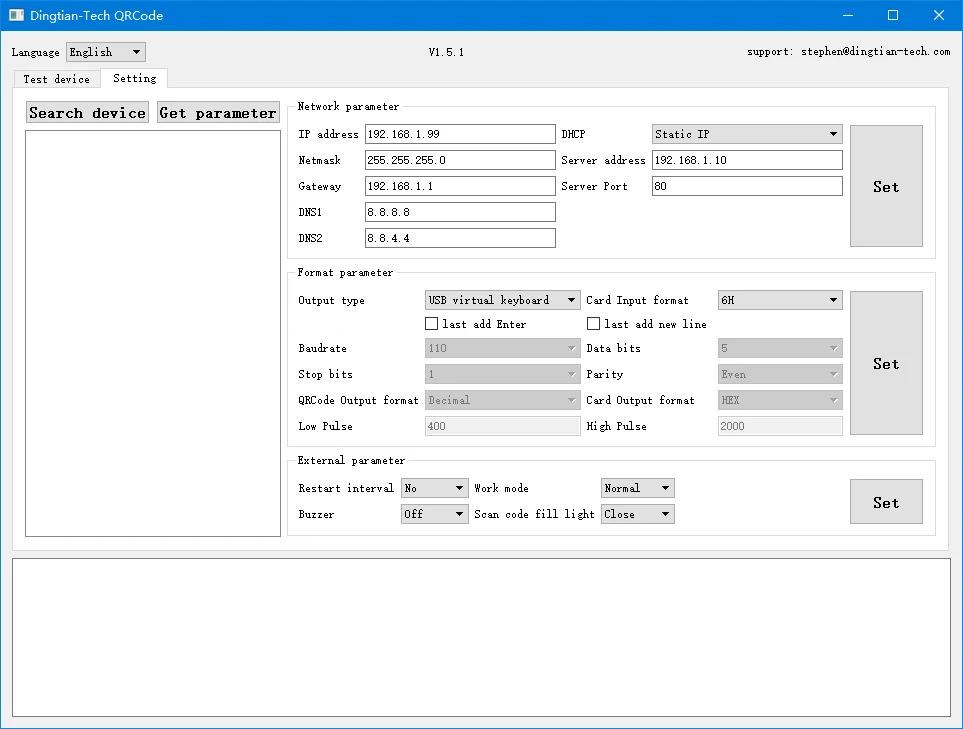Switch to the Test device tab
The width and height of the screenshot is (963, 729).
coord(57,79)
